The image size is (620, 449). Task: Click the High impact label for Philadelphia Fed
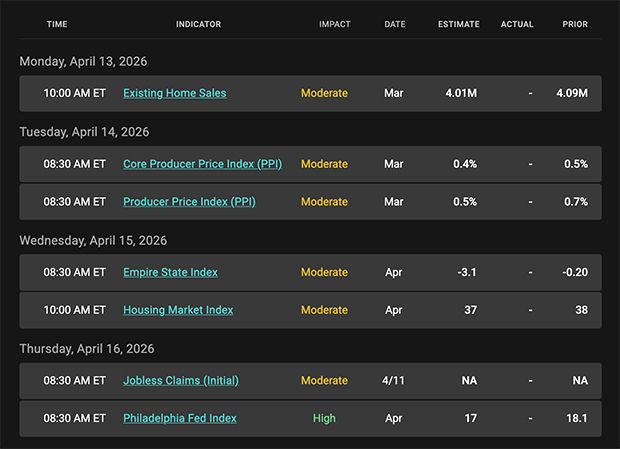[324, 418]
